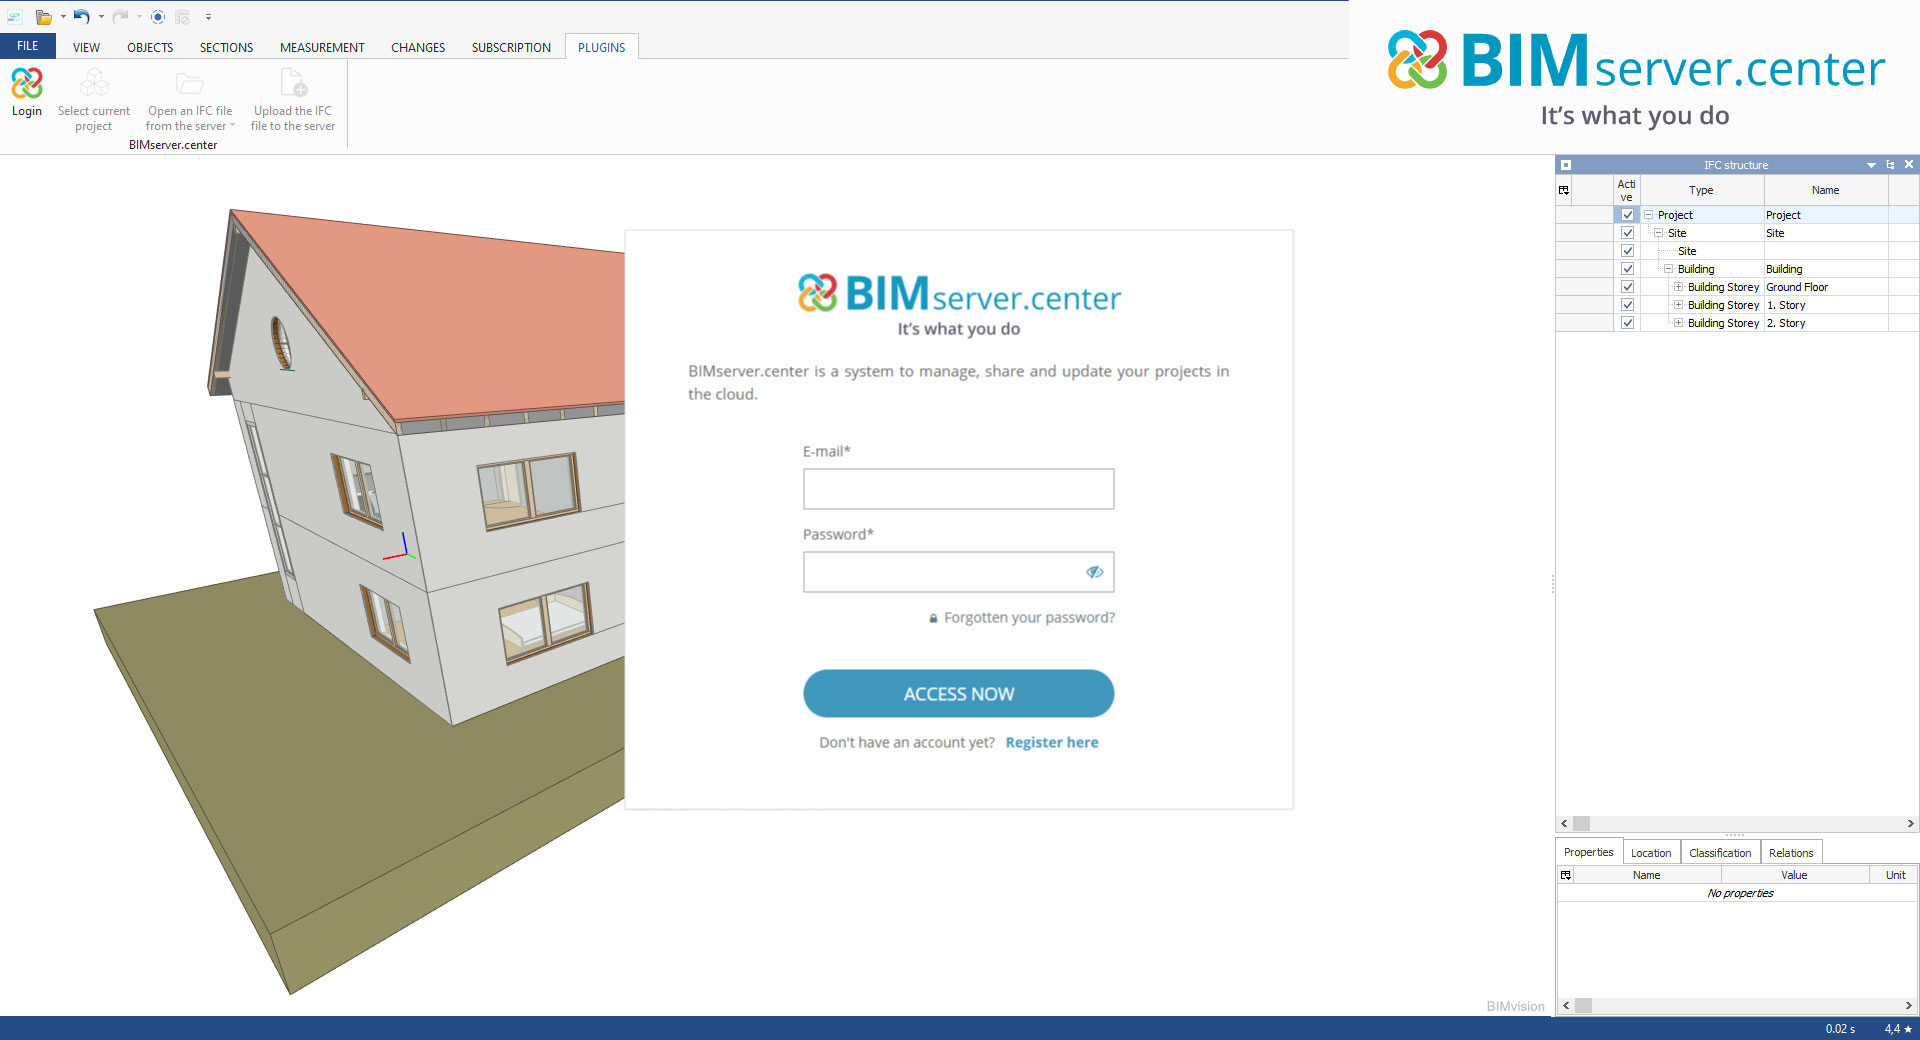1920x1040 pixels.
Task: Click the Name column header in IFC structure
Action: click(1825, 190)
